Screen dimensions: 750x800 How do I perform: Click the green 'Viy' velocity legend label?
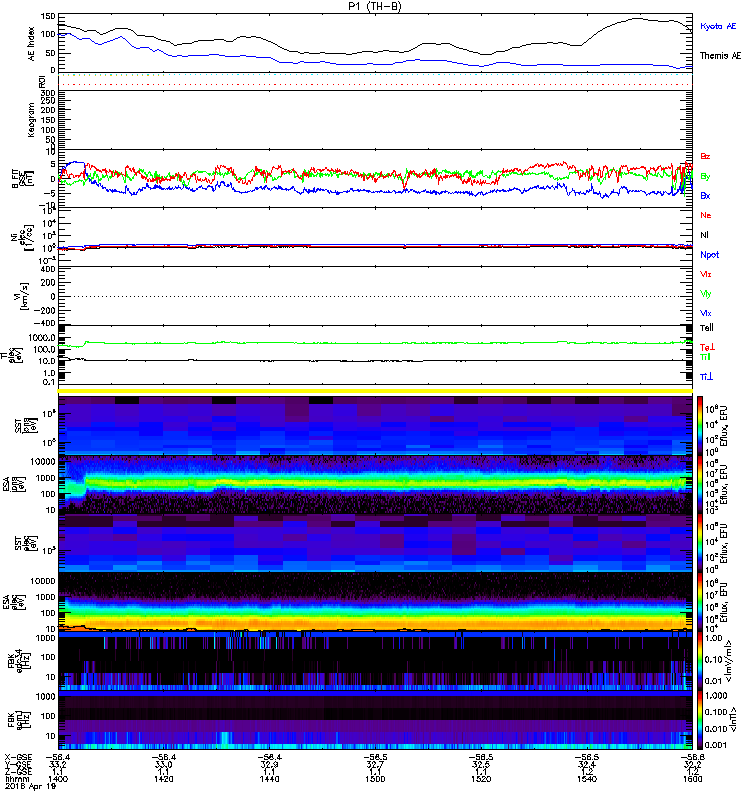click(x=706, y=294)
